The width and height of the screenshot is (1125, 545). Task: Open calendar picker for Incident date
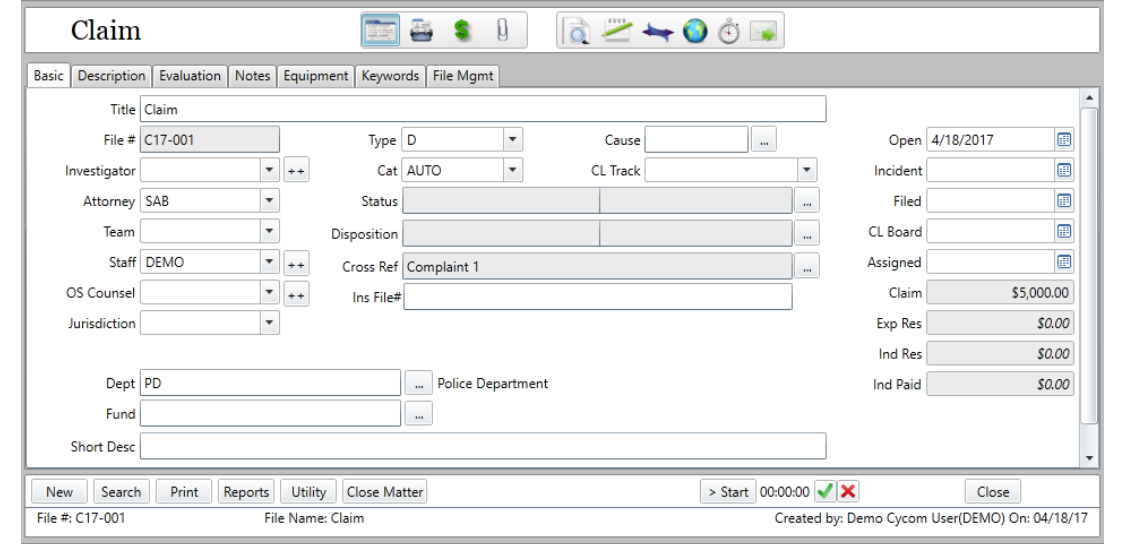(1064, 171)
